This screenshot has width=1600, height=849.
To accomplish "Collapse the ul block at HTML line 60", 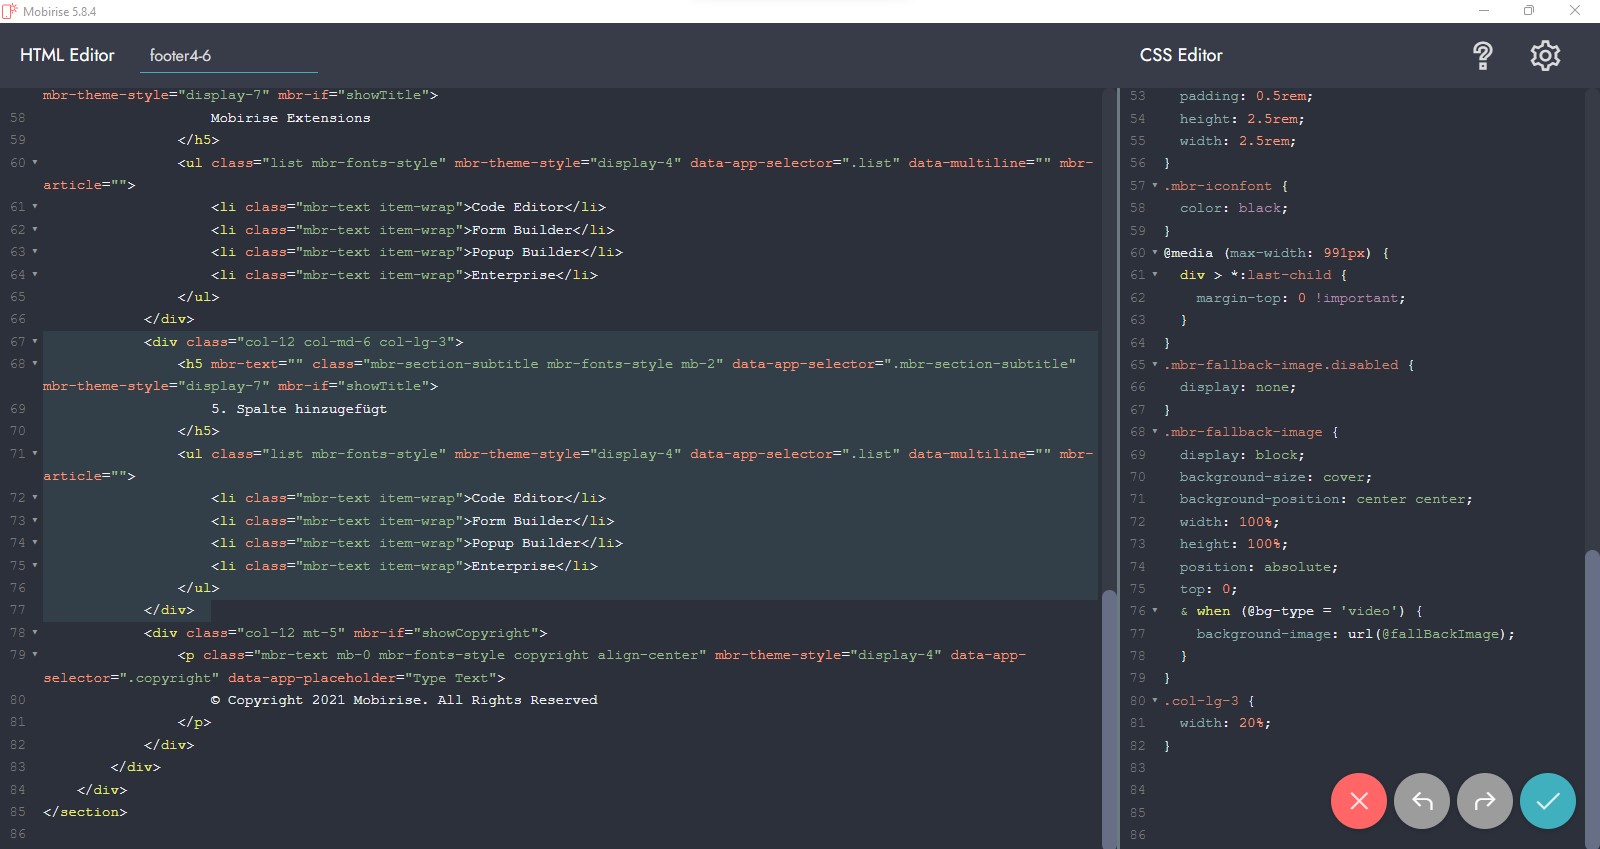I will [35, 163].
